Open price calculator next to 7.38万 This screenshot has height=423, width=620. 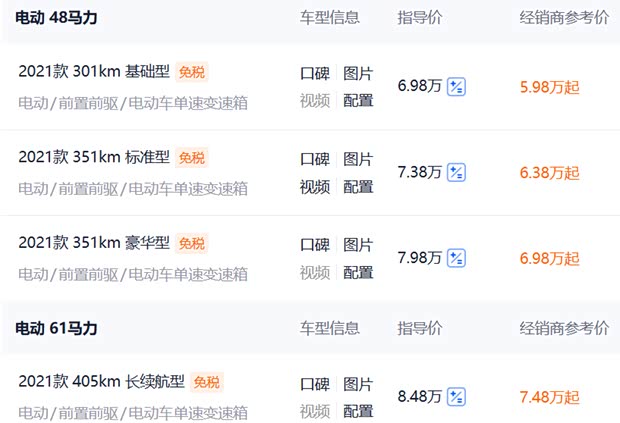point(456,173)
